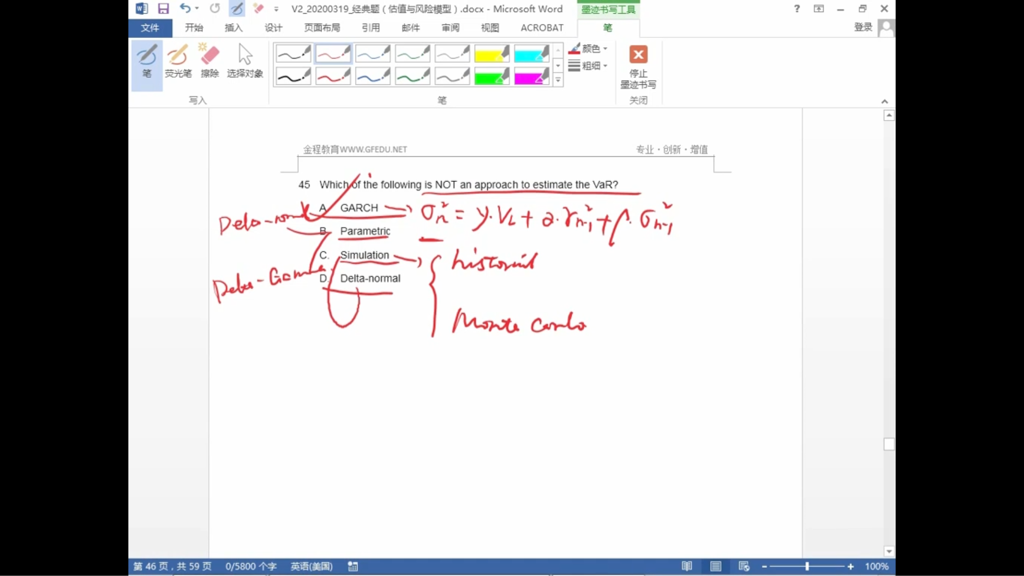Pick the thick green pen in the second row
Screen dimensions: 1024x576
click(413, 77)
